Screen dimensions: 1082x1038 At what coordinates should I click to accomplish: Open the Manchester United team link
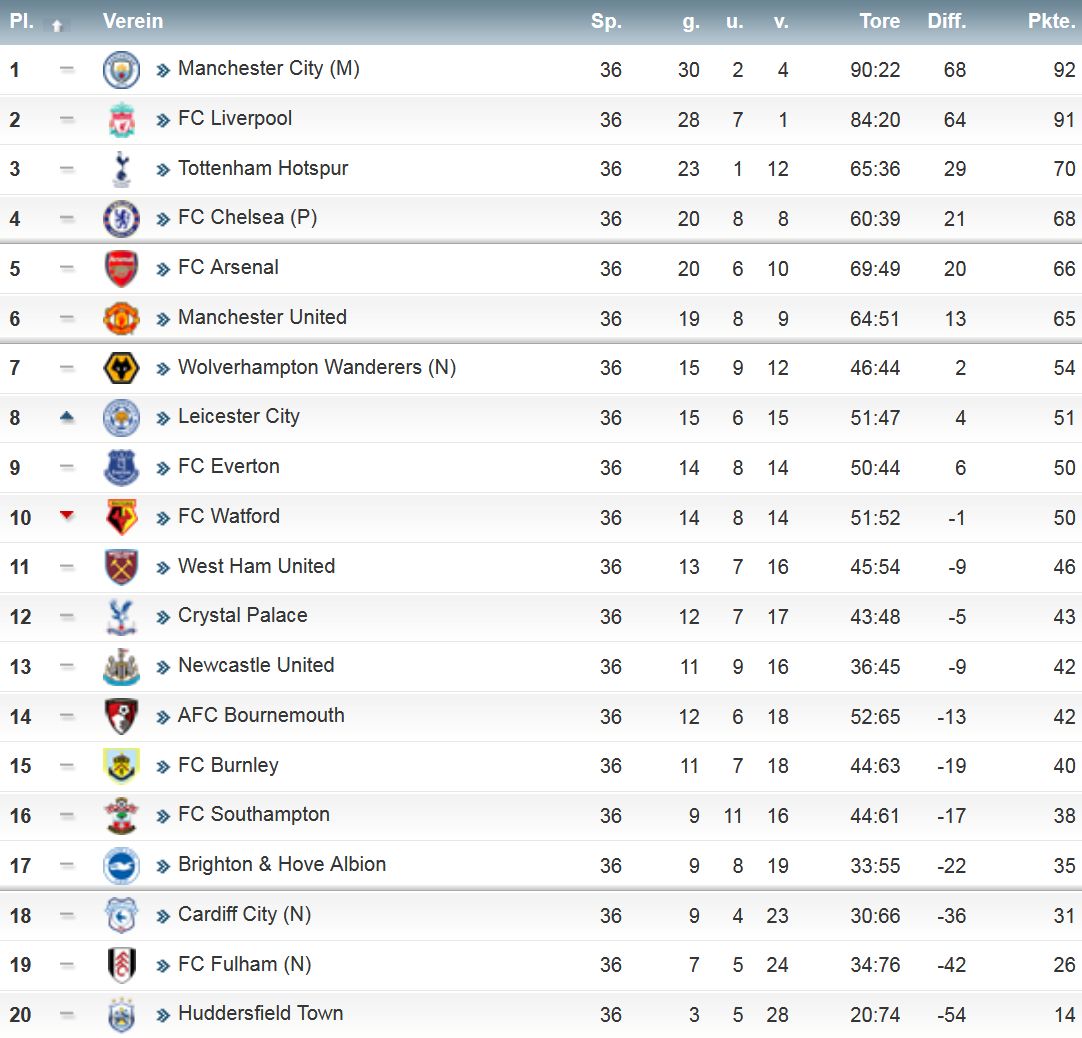[262, 317]
